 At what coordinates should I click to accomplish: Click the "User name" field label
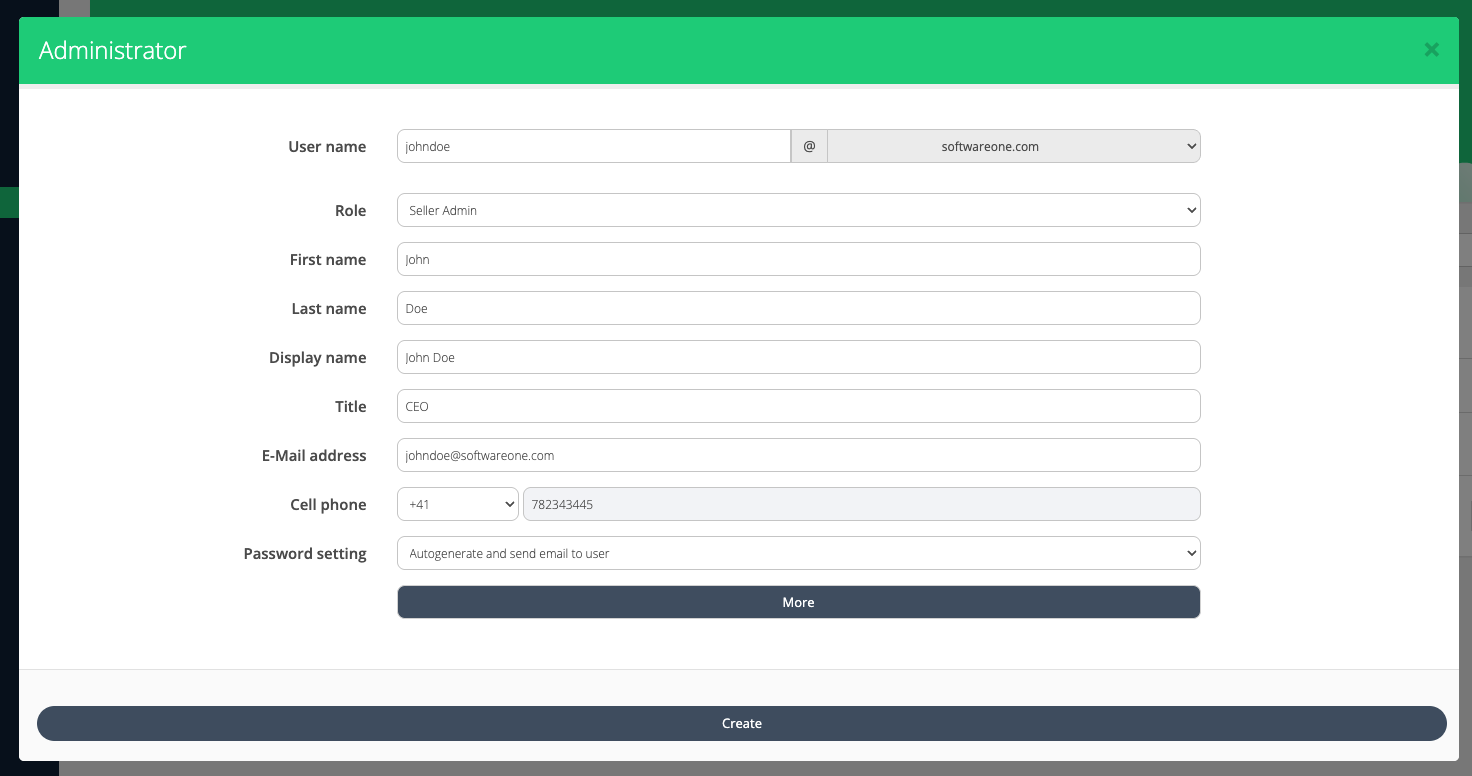coord(327,147)
